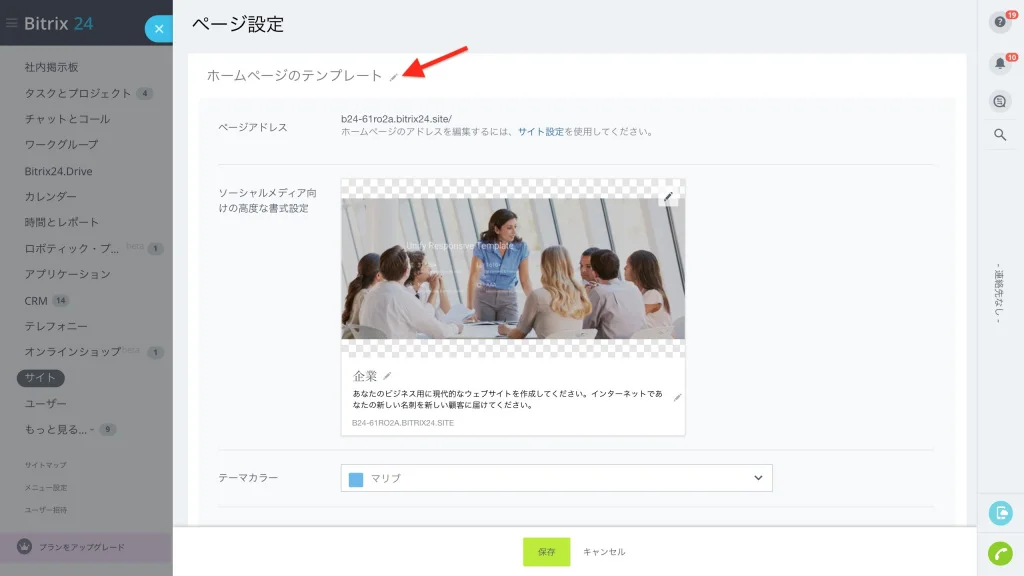Click the B24-61RO2A.BITRIX24.SITE caption

[x=403, y=423]
